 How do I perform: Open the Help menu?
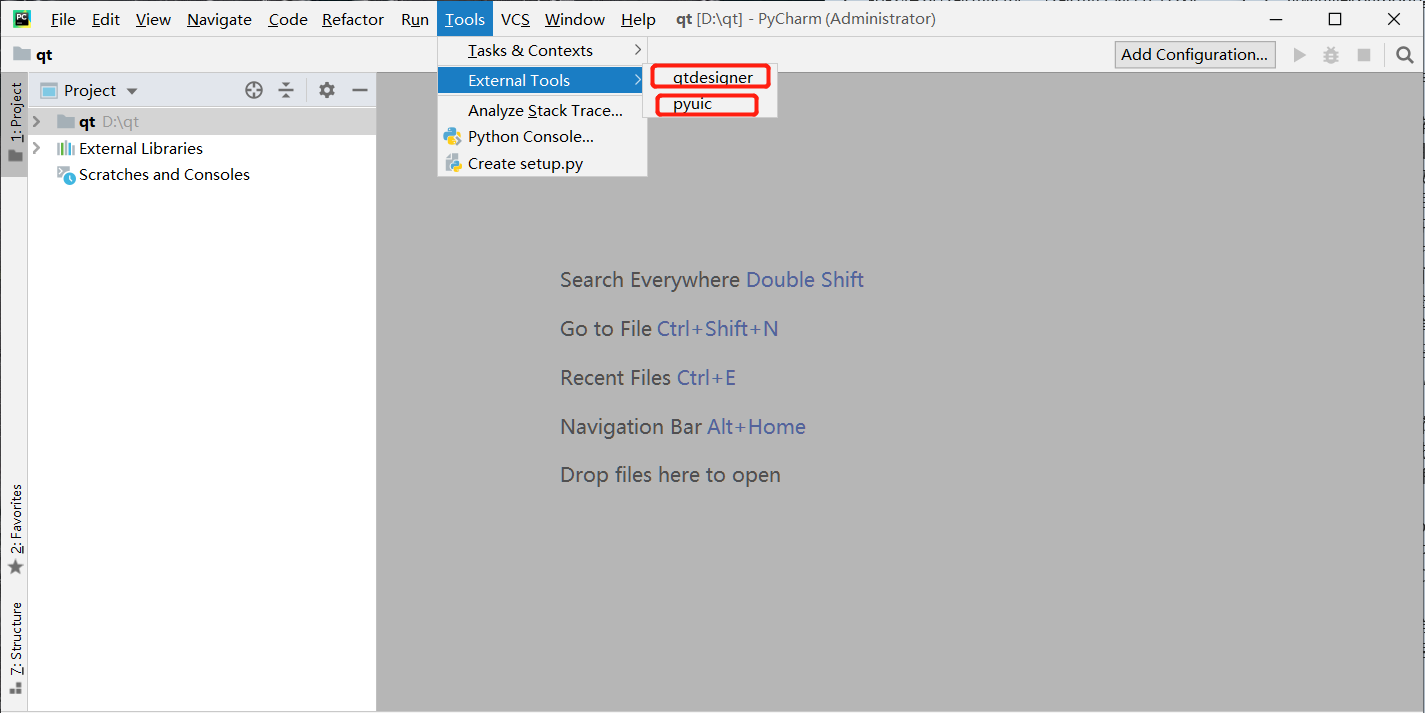tap(638, 19)
